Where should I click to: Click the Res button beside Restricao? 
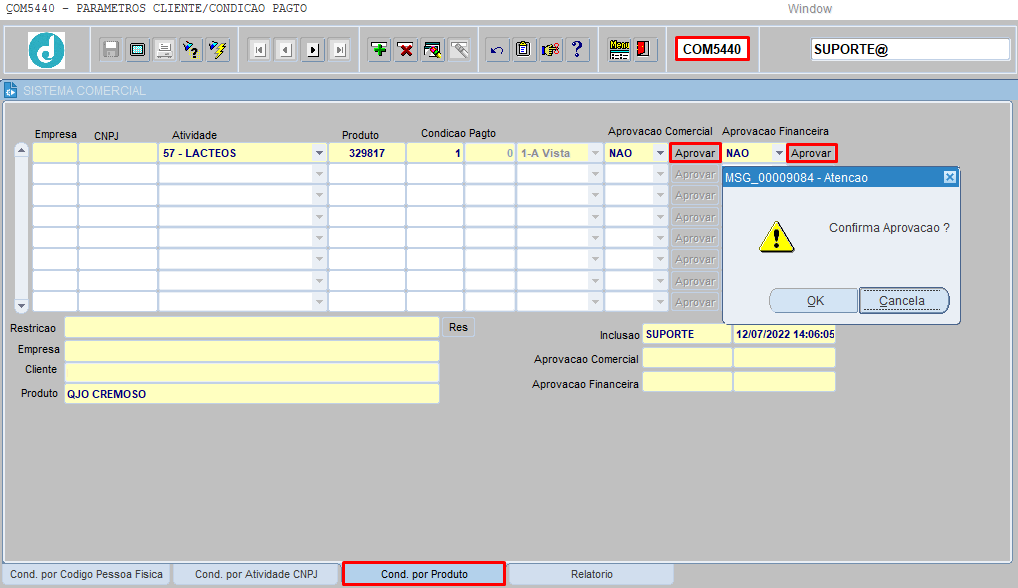click(458, 327)
